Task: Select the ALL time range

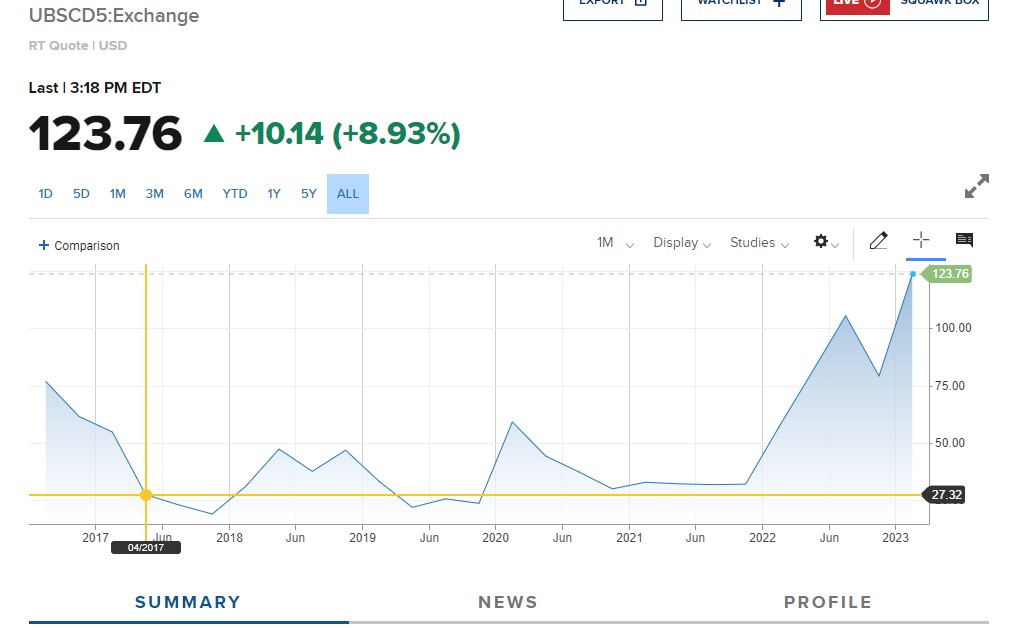Action: click(348, 194)
